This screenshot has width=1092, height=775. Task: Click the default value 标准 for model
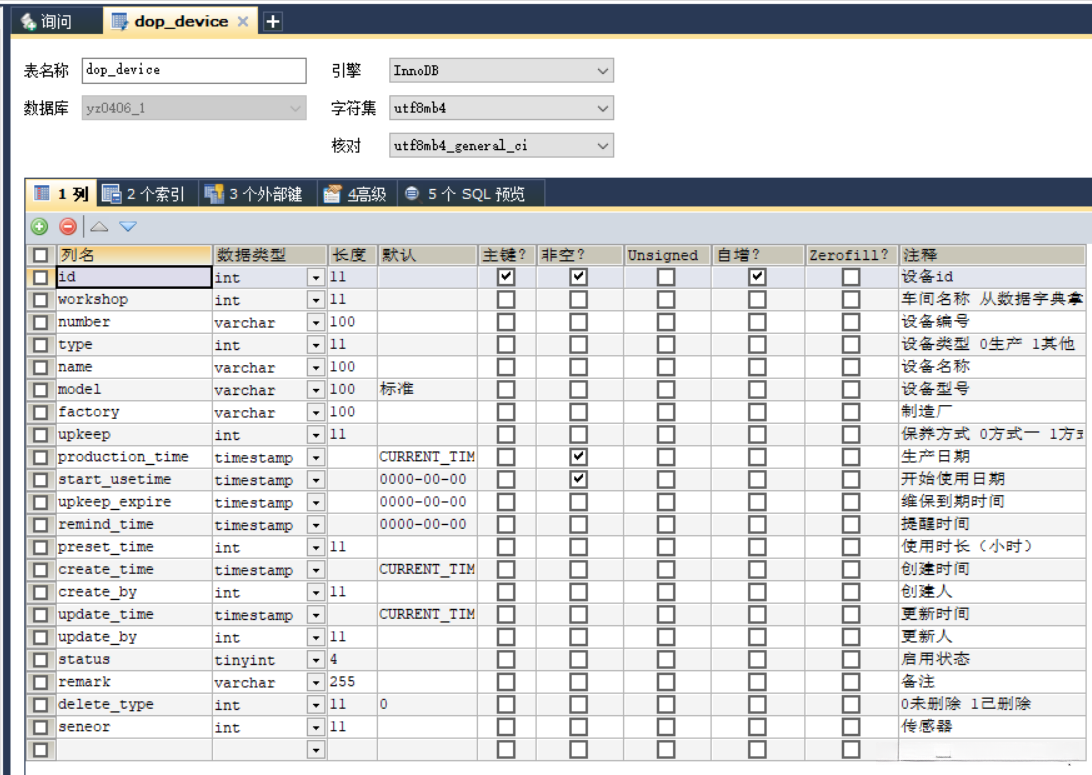pyautogui.click(x=397, y=389)
